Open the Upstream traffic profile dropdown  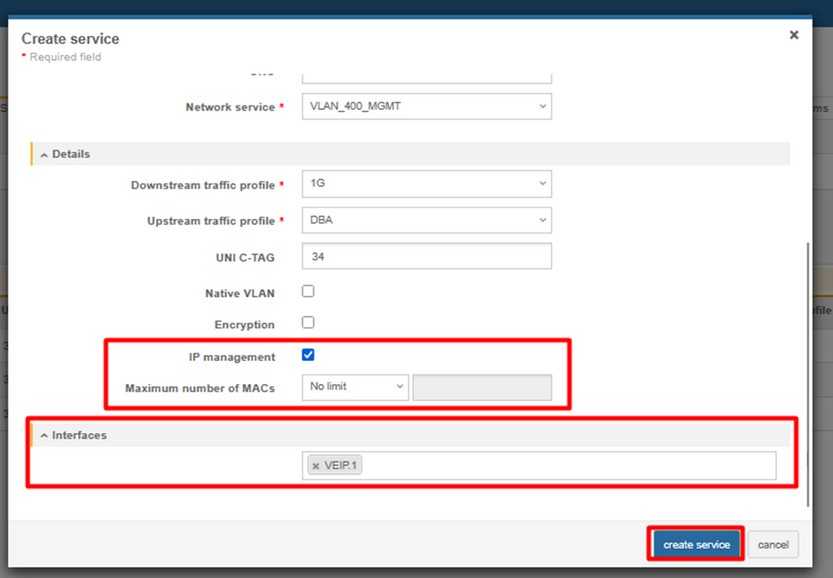(426, 220)
